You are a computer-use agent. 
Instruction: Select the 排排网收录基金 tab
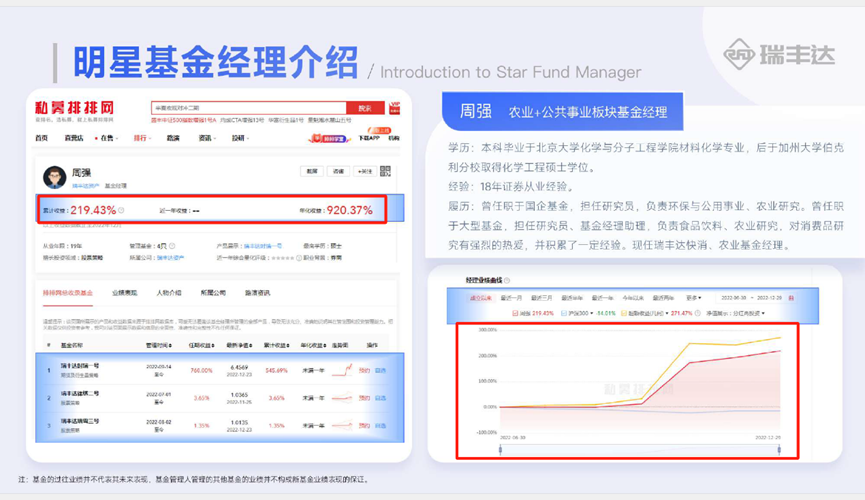pos(68,293)
